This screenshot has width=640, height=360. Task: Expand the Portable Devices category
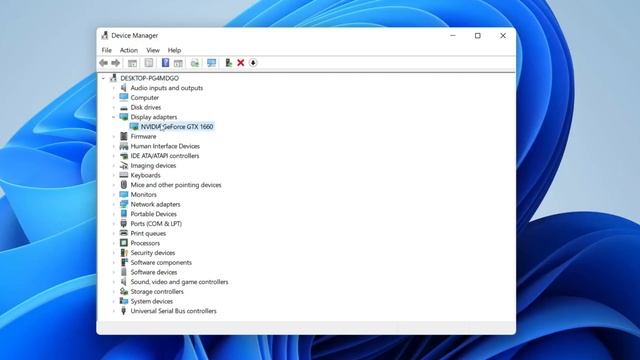(x=113, y=214)
